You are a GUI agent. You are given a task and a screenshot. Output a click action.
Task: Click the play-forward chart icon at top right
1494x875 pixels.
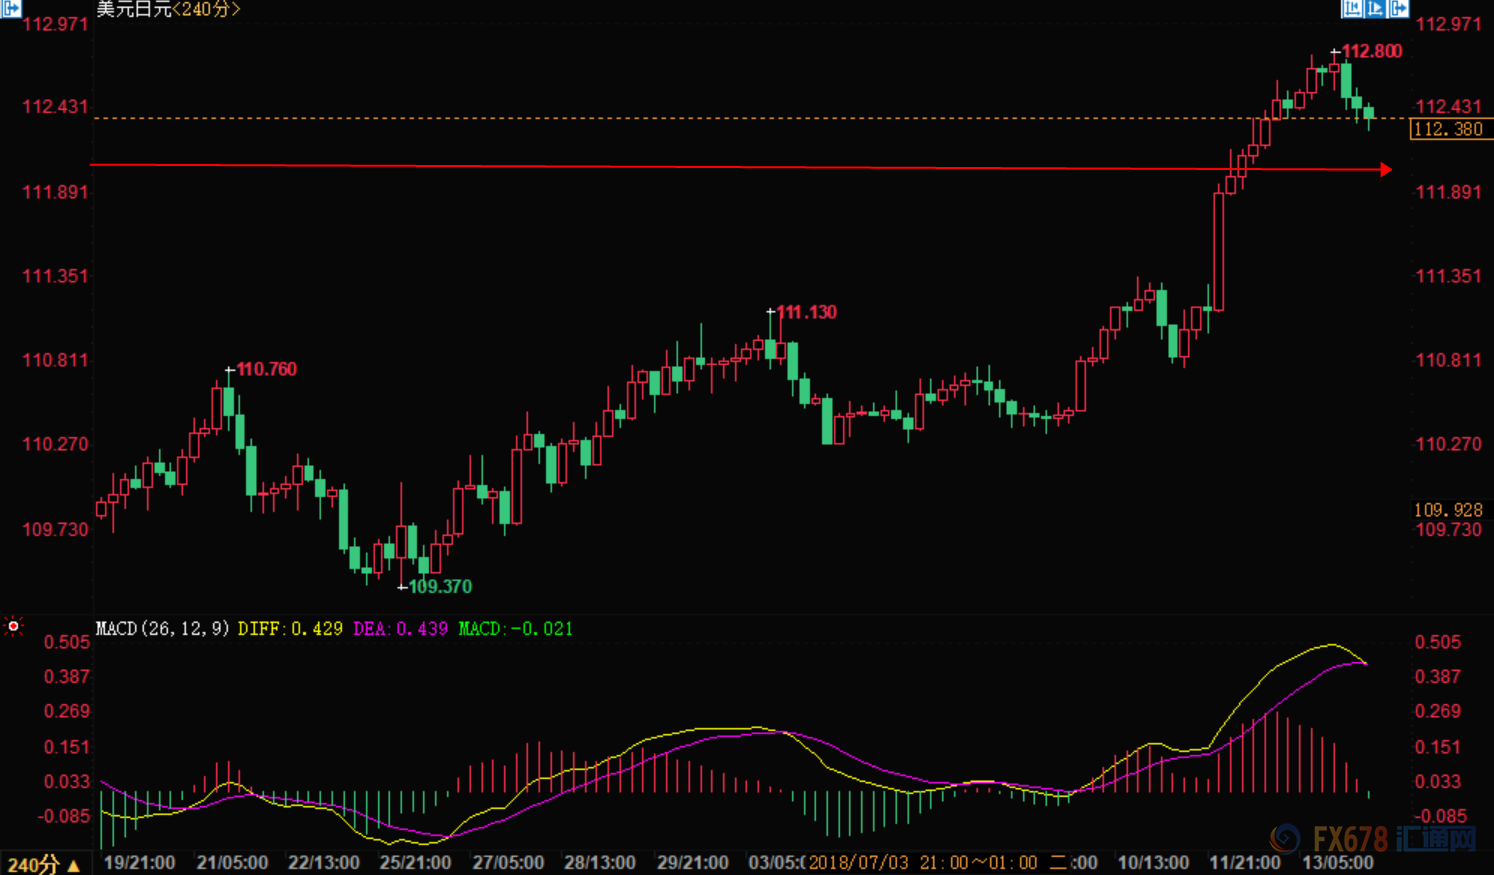tap(1375, 9)
